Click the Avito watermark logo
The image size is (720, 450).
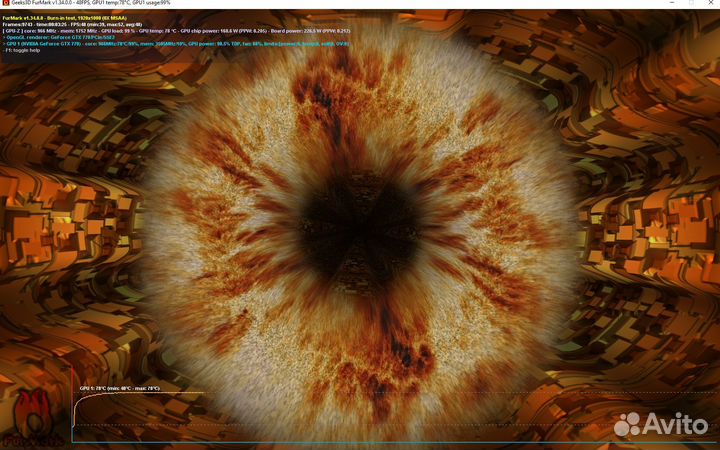(661, 424)
